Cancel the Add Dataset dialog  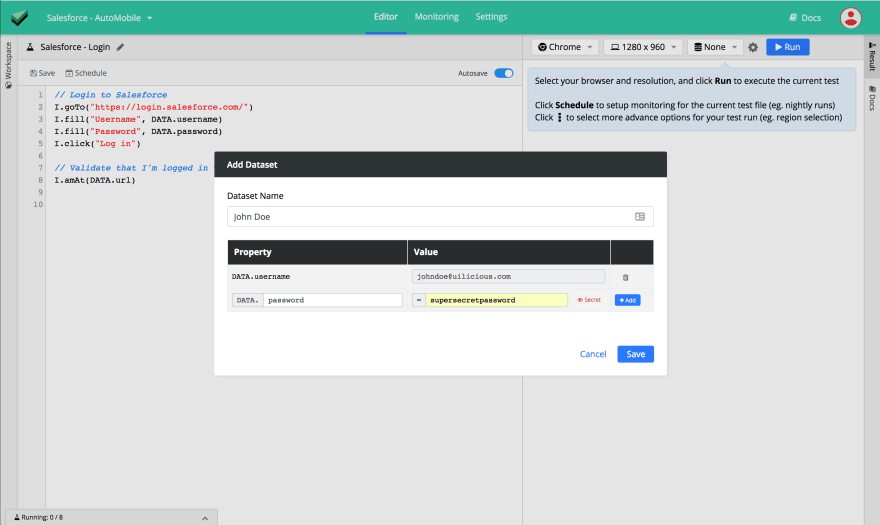[593, 354]
